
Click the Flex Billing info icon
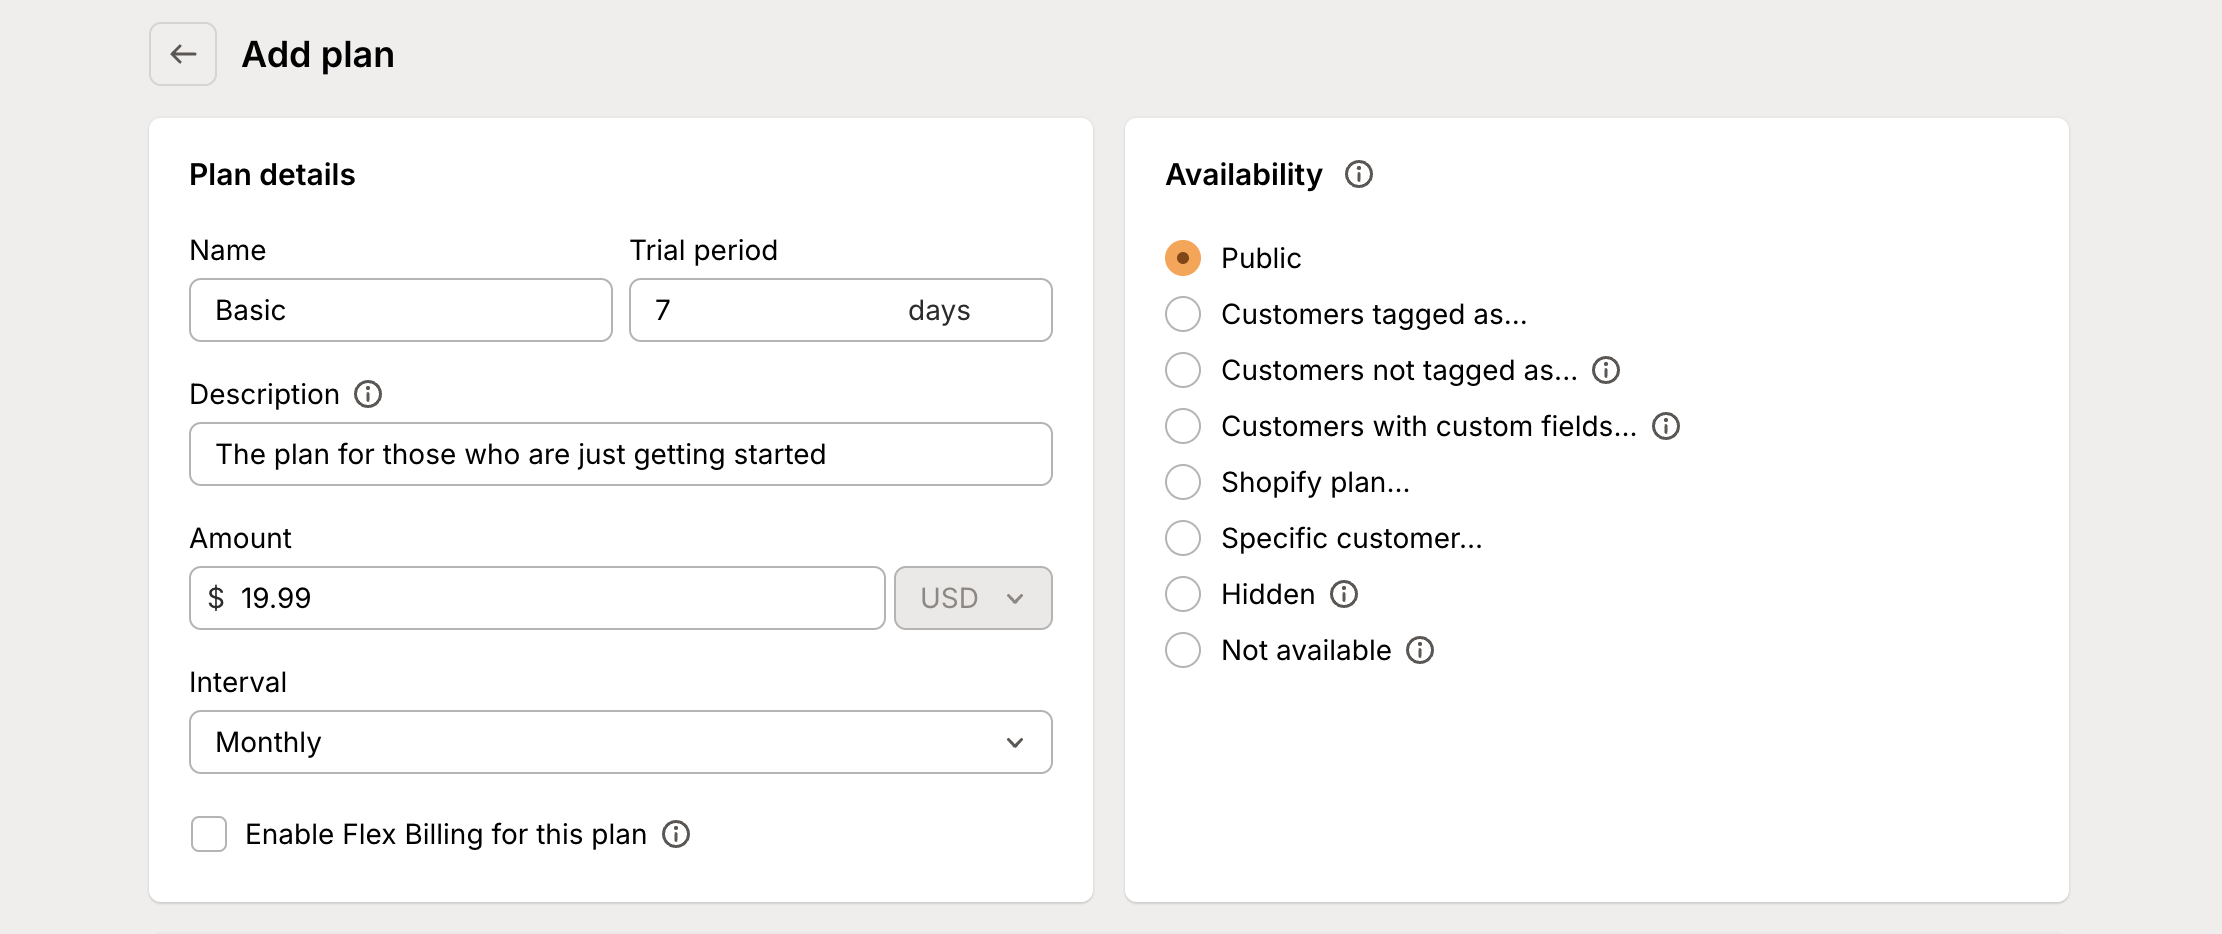tap(676, 834)
